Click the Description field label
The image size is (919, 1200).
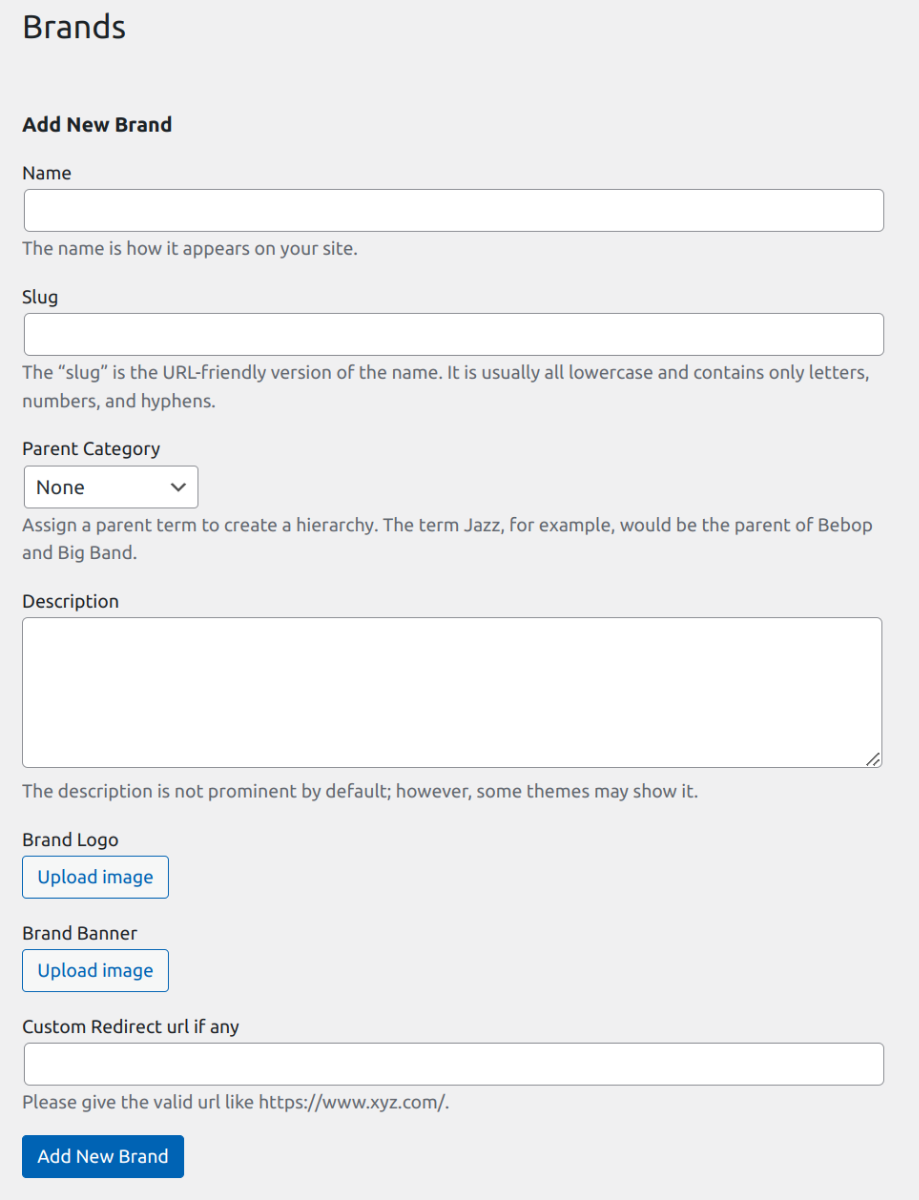pyautogui.click(x=70, y=601)
